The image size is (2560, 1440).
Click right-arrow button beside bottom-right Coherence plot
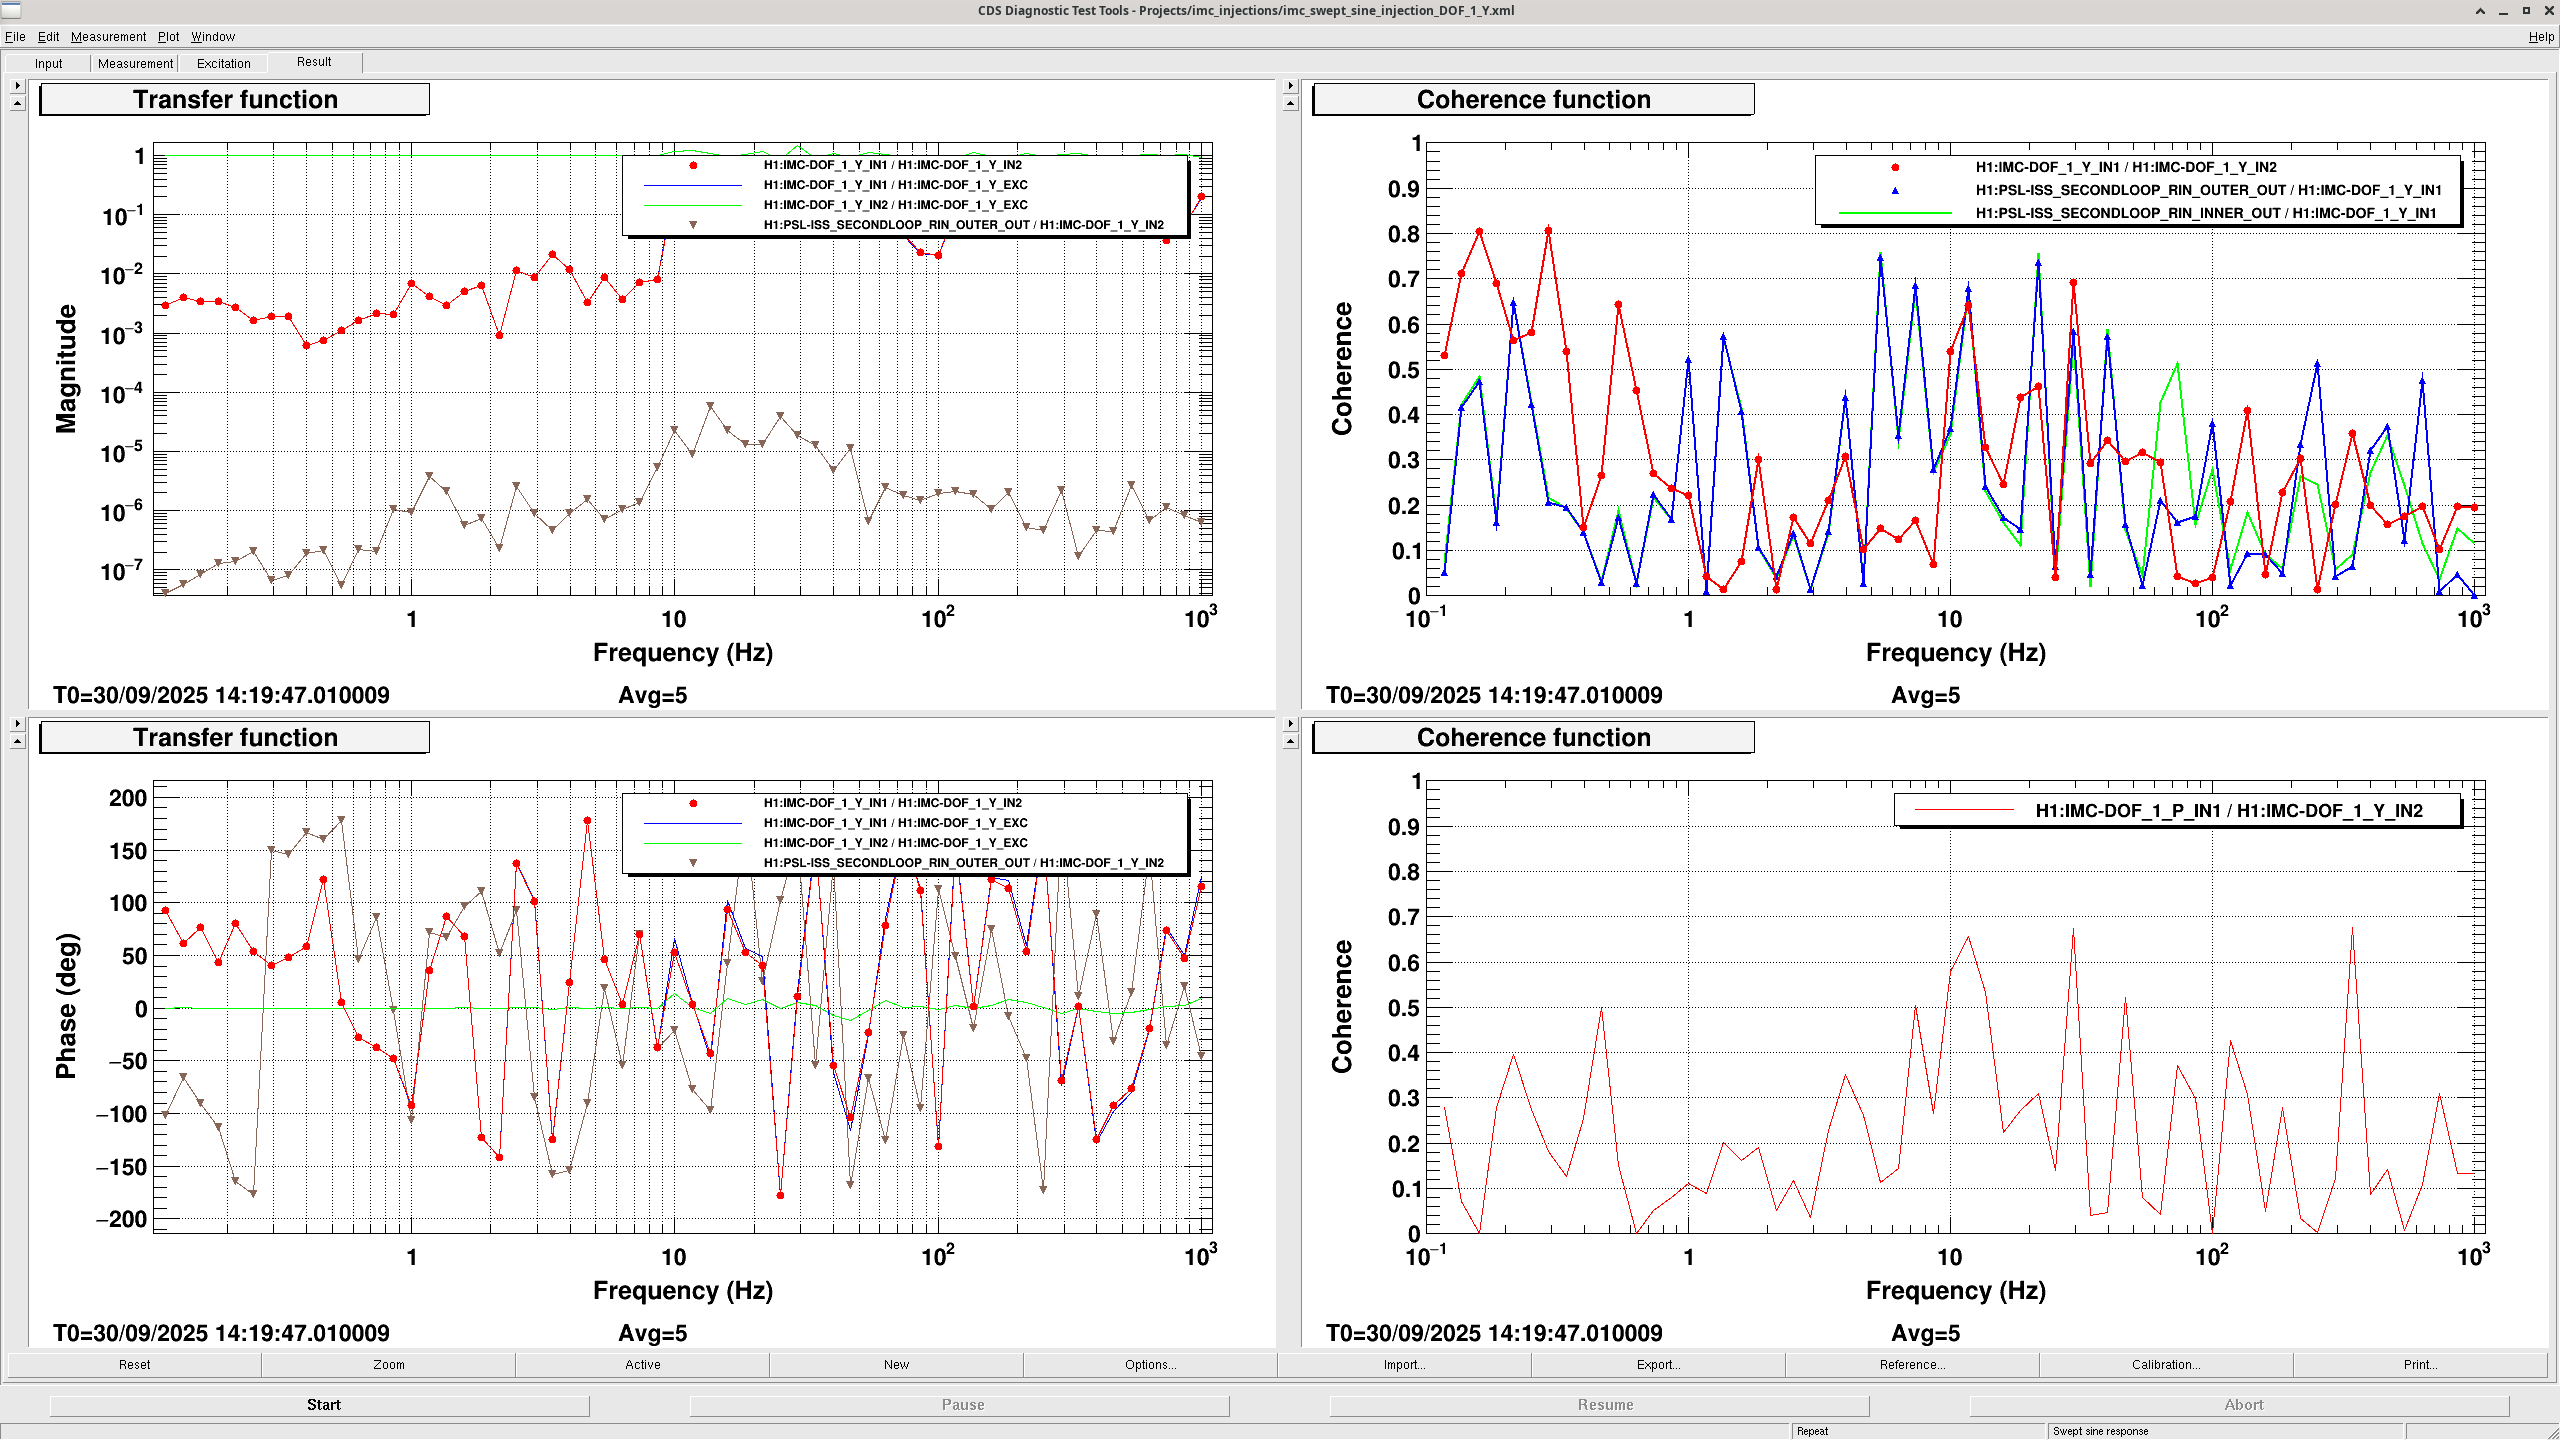(1290, 724)
